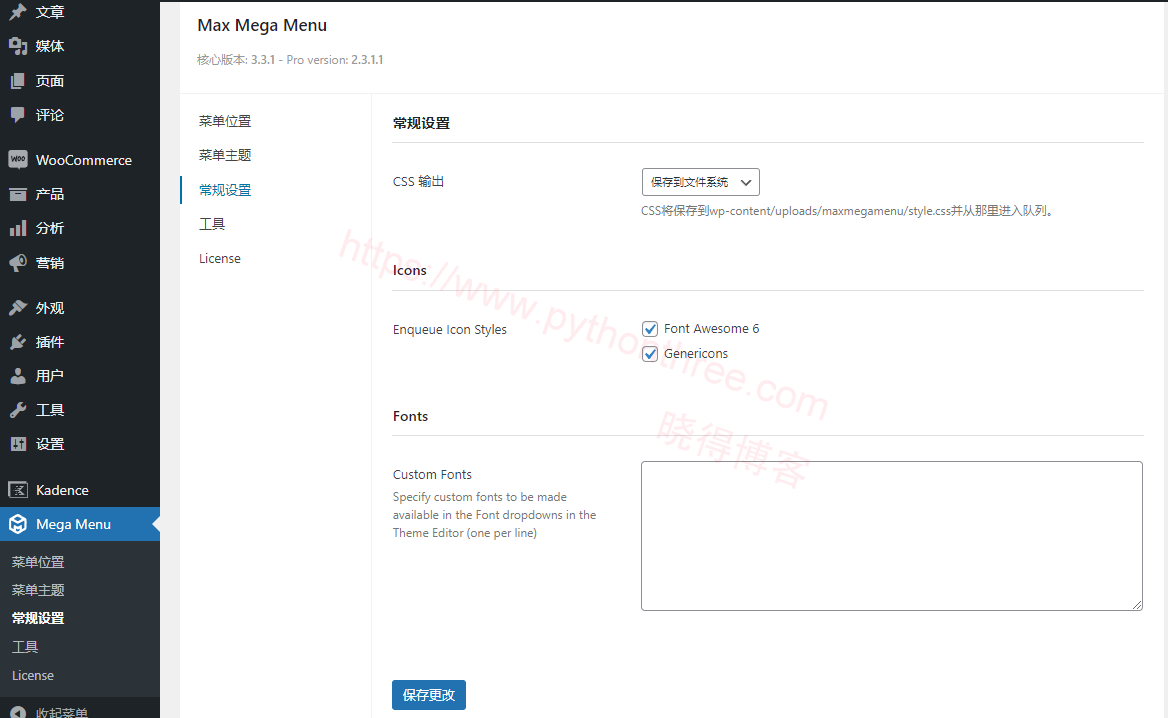Toggle Font Awesome 6 icon styles off
1168x718 pixels.
point(650,328)
